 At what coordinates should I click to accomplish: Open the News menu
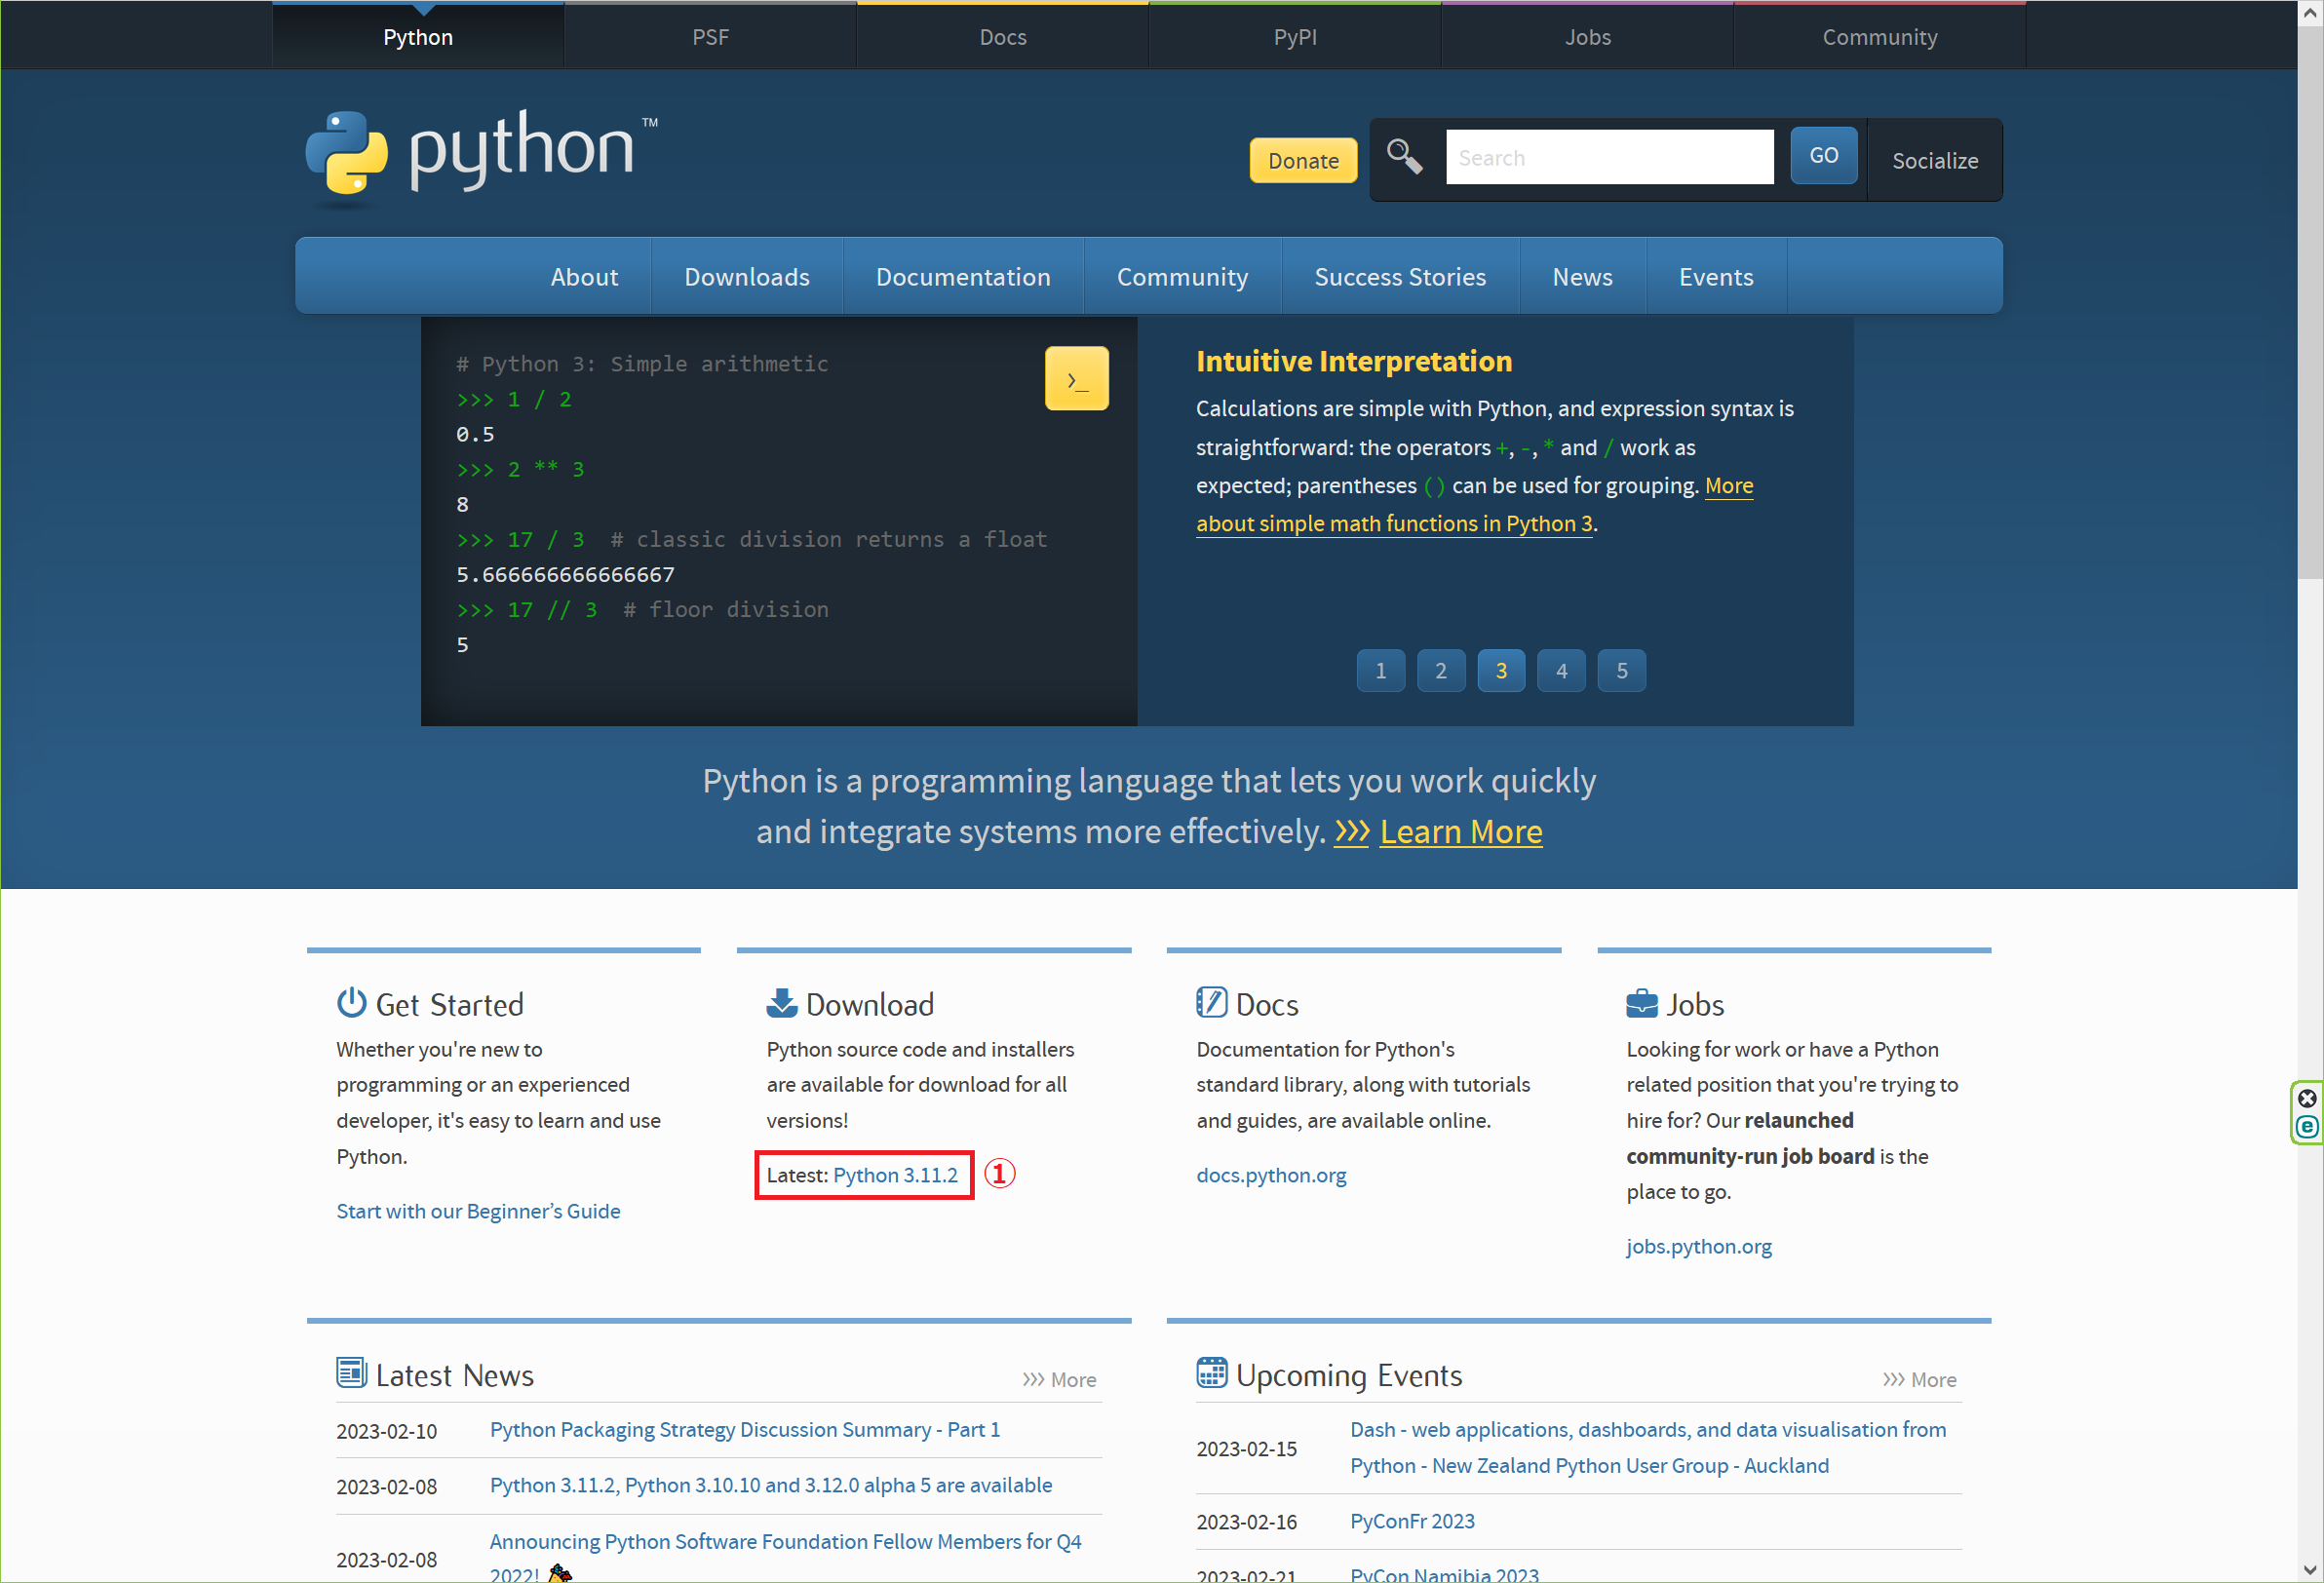coord(1582,277)
